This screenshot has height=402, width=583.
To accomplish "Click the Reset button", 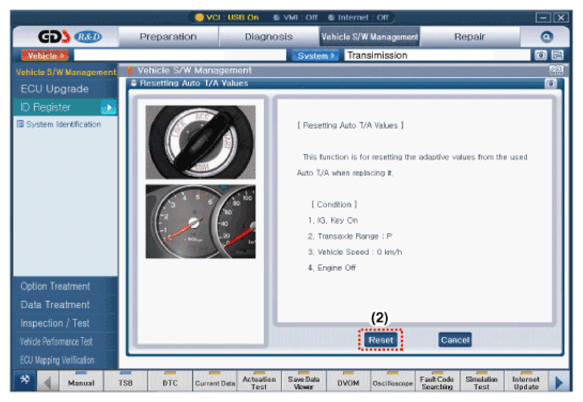I will click(380, 340).
